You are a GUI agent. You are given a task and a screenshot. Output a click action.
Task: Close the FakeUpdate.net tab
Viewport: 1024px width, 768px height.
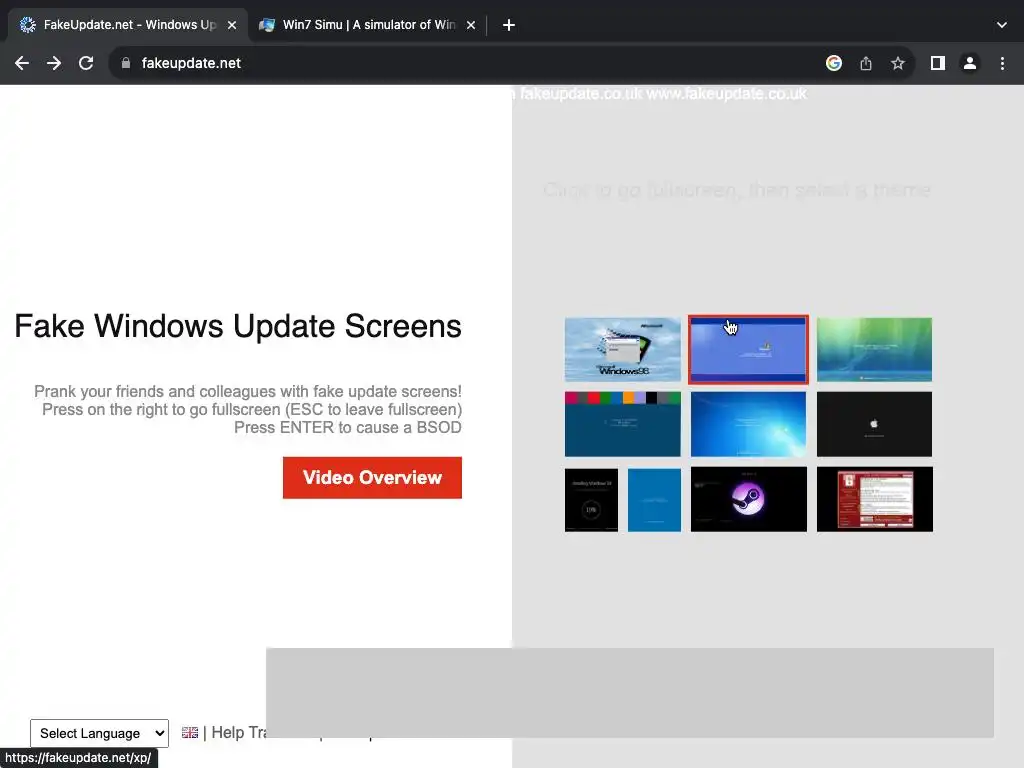pyautogui.click(x=232, y=25)
